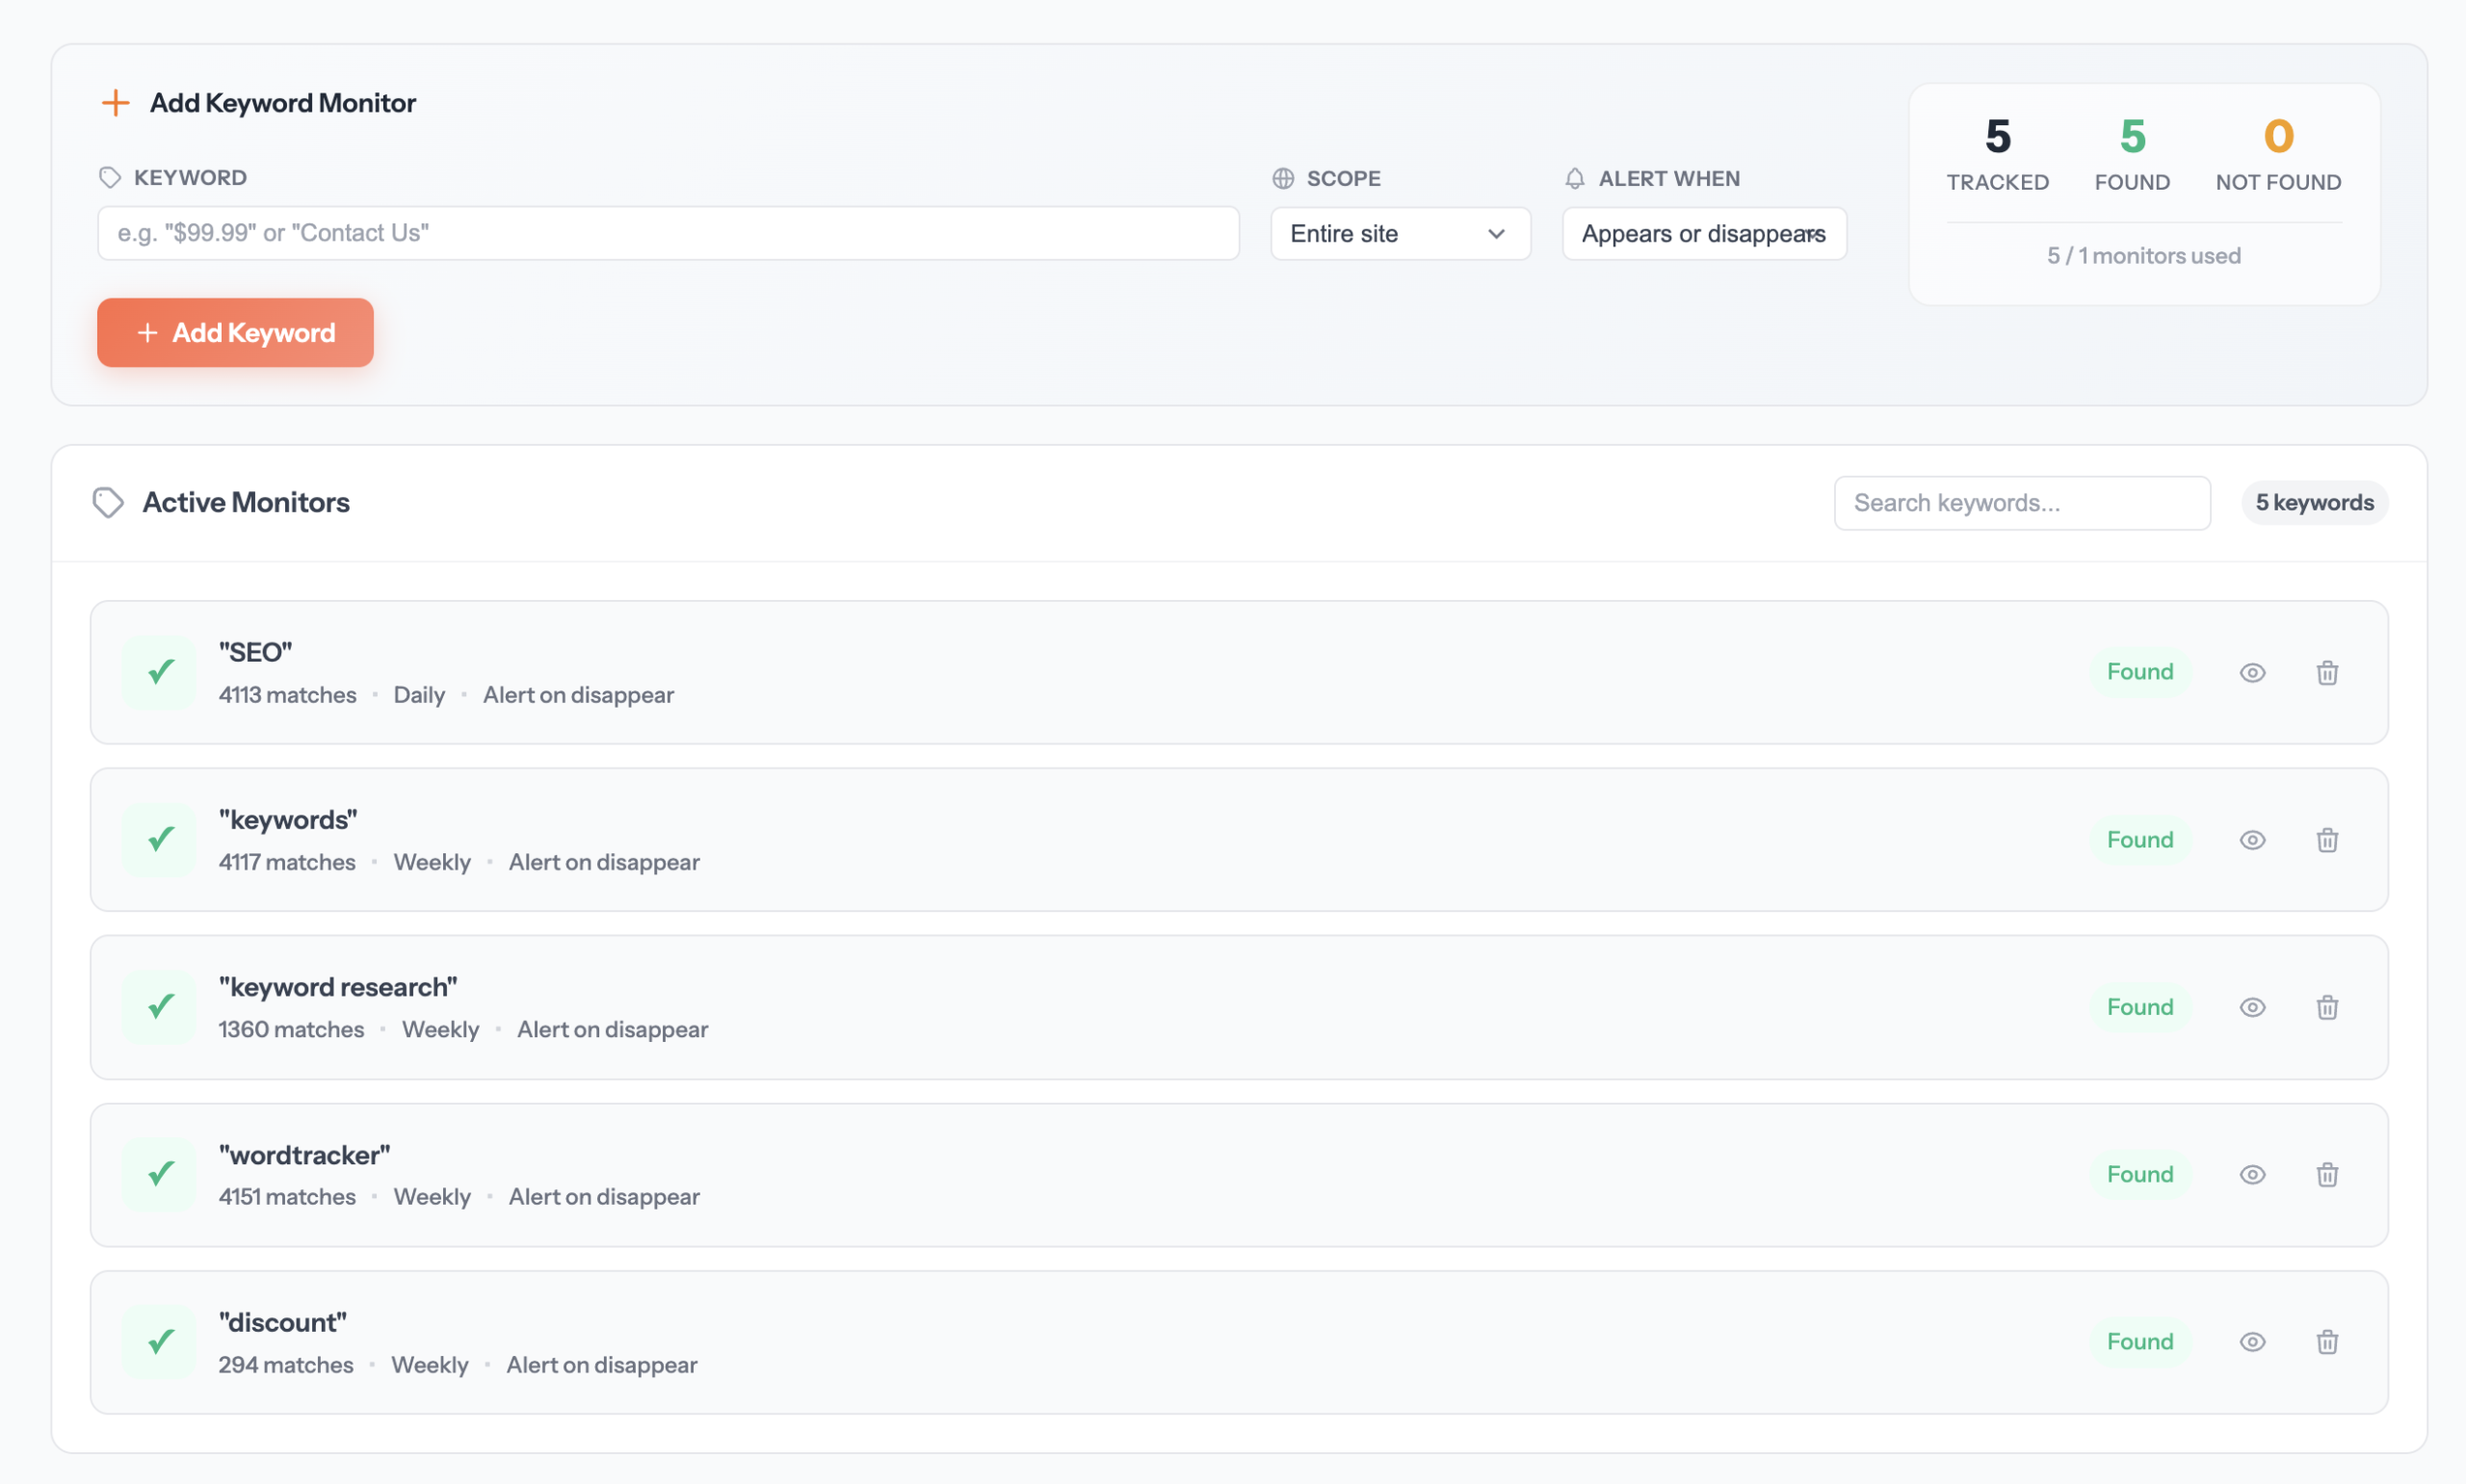Viewport: 2466px width, 1484px height.
Task: Click the Add Keyword button
Action: [x=235, y=332]
